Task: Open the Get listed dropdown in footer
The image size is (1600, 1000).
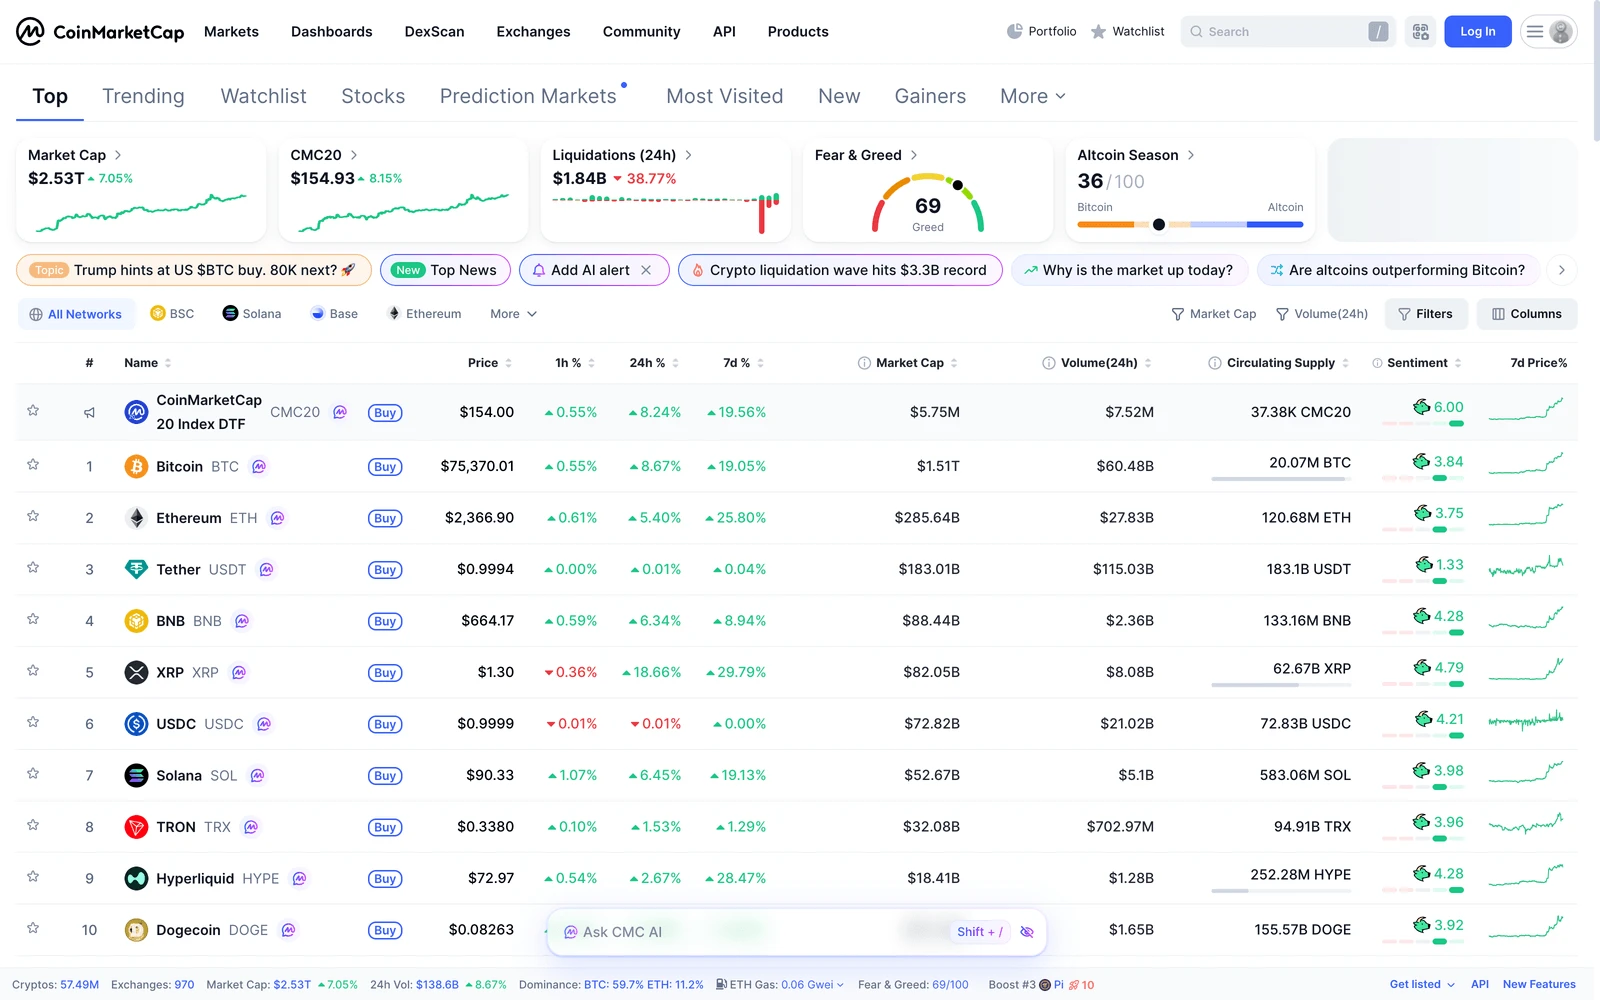Action: click(1422, 985)
